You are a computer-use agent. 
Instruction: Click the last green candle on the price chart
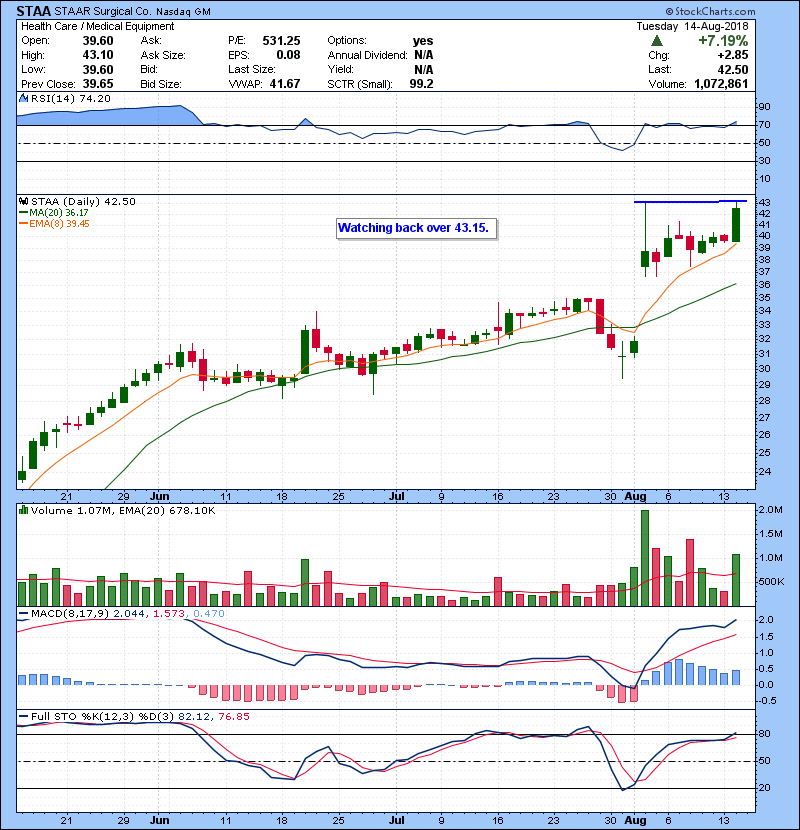[736, 225]
